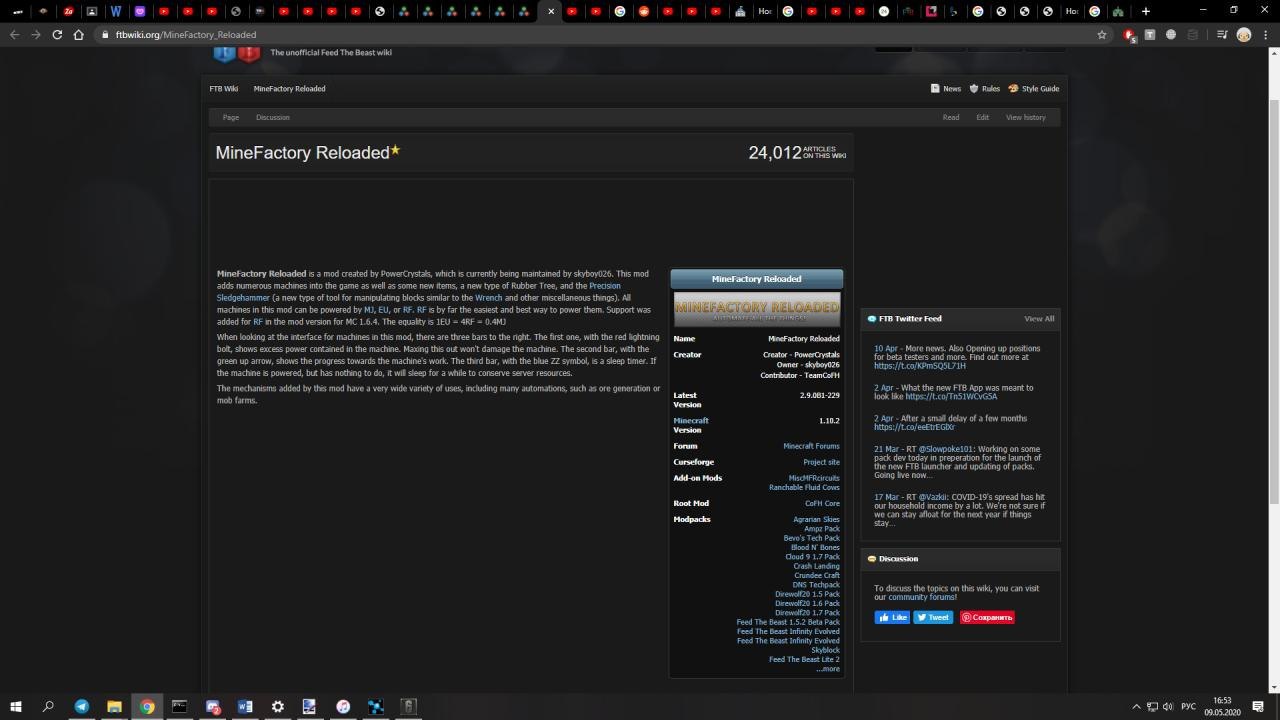Reload the page with the refresh icon

(57, 34)
